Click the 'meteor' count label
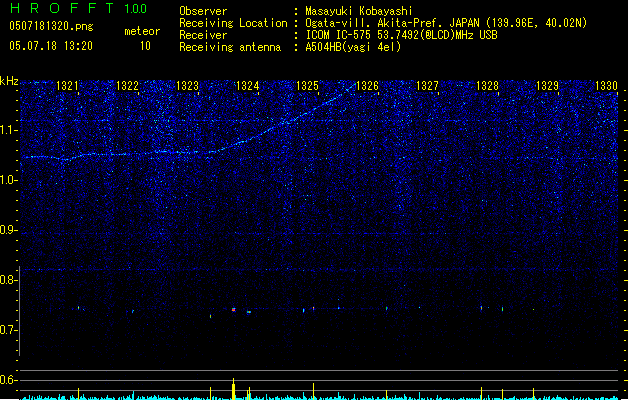This screenshot has width=629, height=400. 142,31
